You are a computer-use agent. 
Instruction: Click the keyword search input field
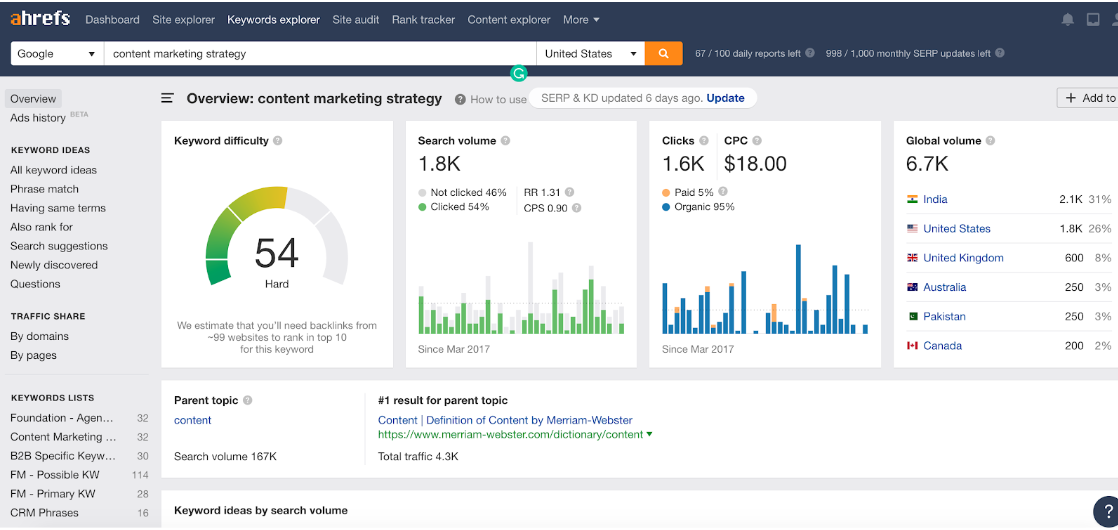coord(320,54)
